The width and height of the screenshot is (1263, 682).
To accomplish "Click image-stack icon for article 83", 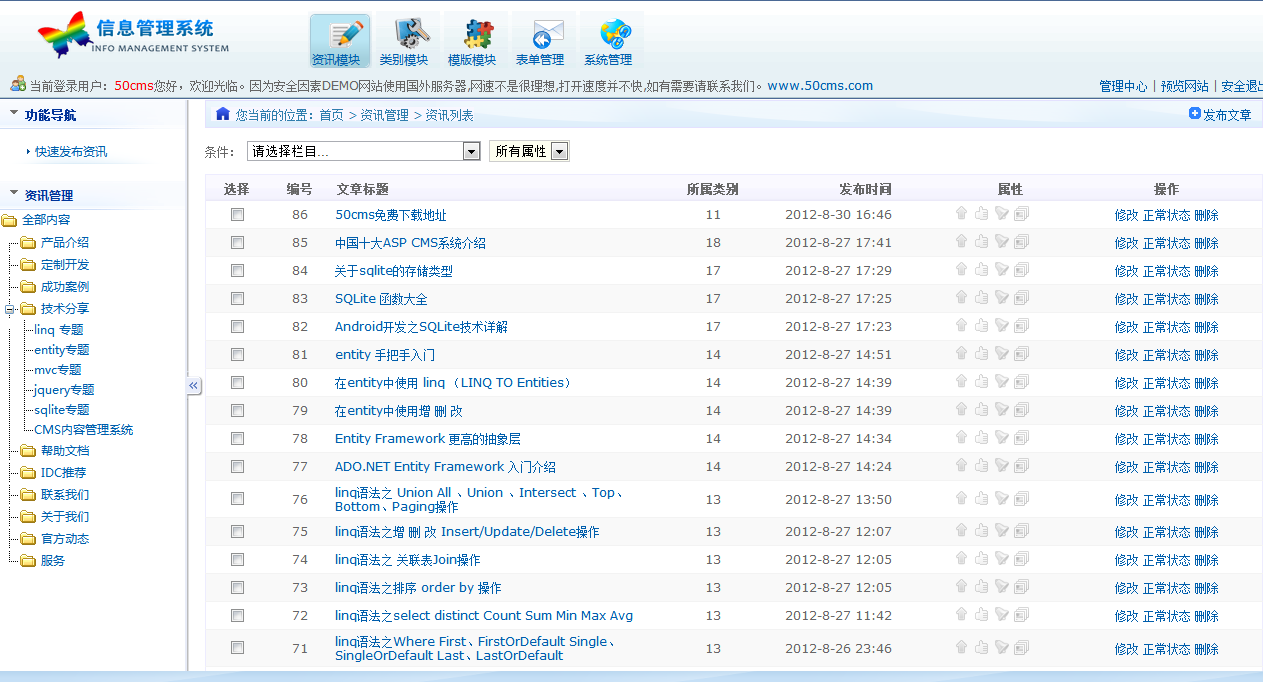I will pyautogui.click(x=1021, y=298).
